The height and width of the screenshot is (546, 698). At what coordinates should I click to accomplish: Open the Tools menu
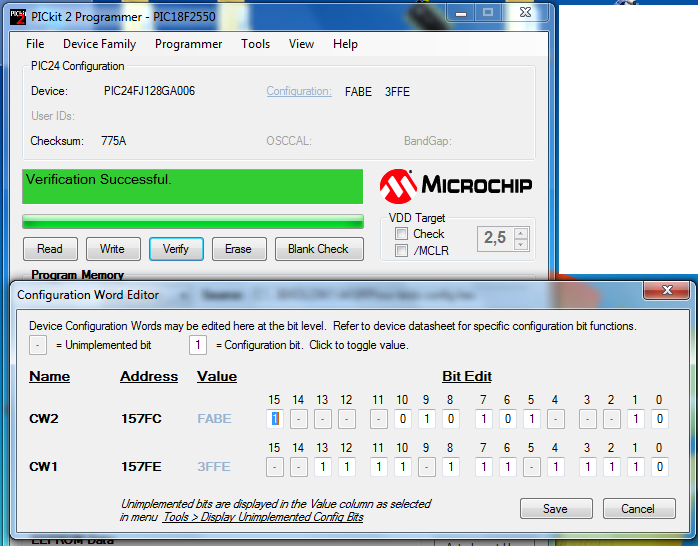(256, 44)
